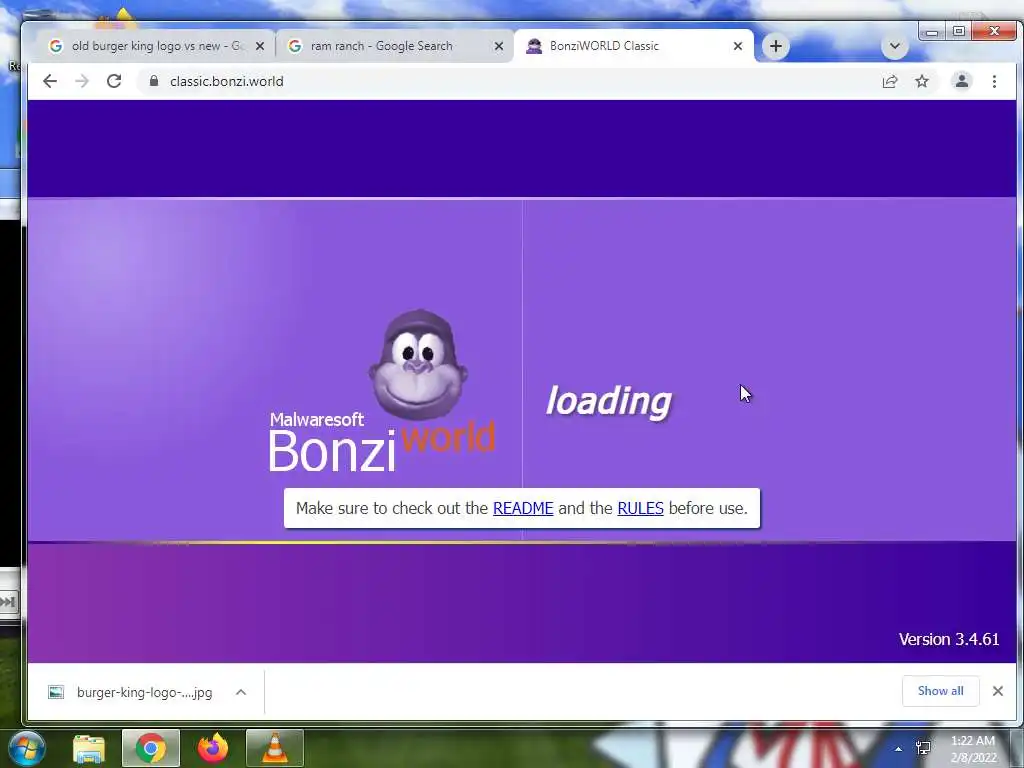Close the old burger king logo tab
This screenshot has width=1024, height=768.
[x=259, y=46]
